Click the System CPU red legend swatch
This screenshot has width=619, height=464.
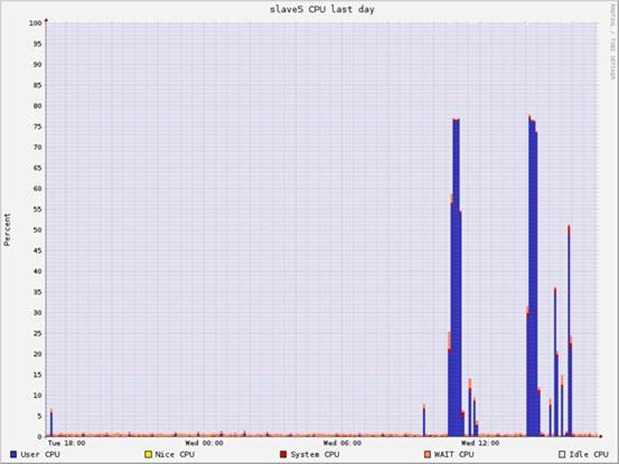(283, 455)
